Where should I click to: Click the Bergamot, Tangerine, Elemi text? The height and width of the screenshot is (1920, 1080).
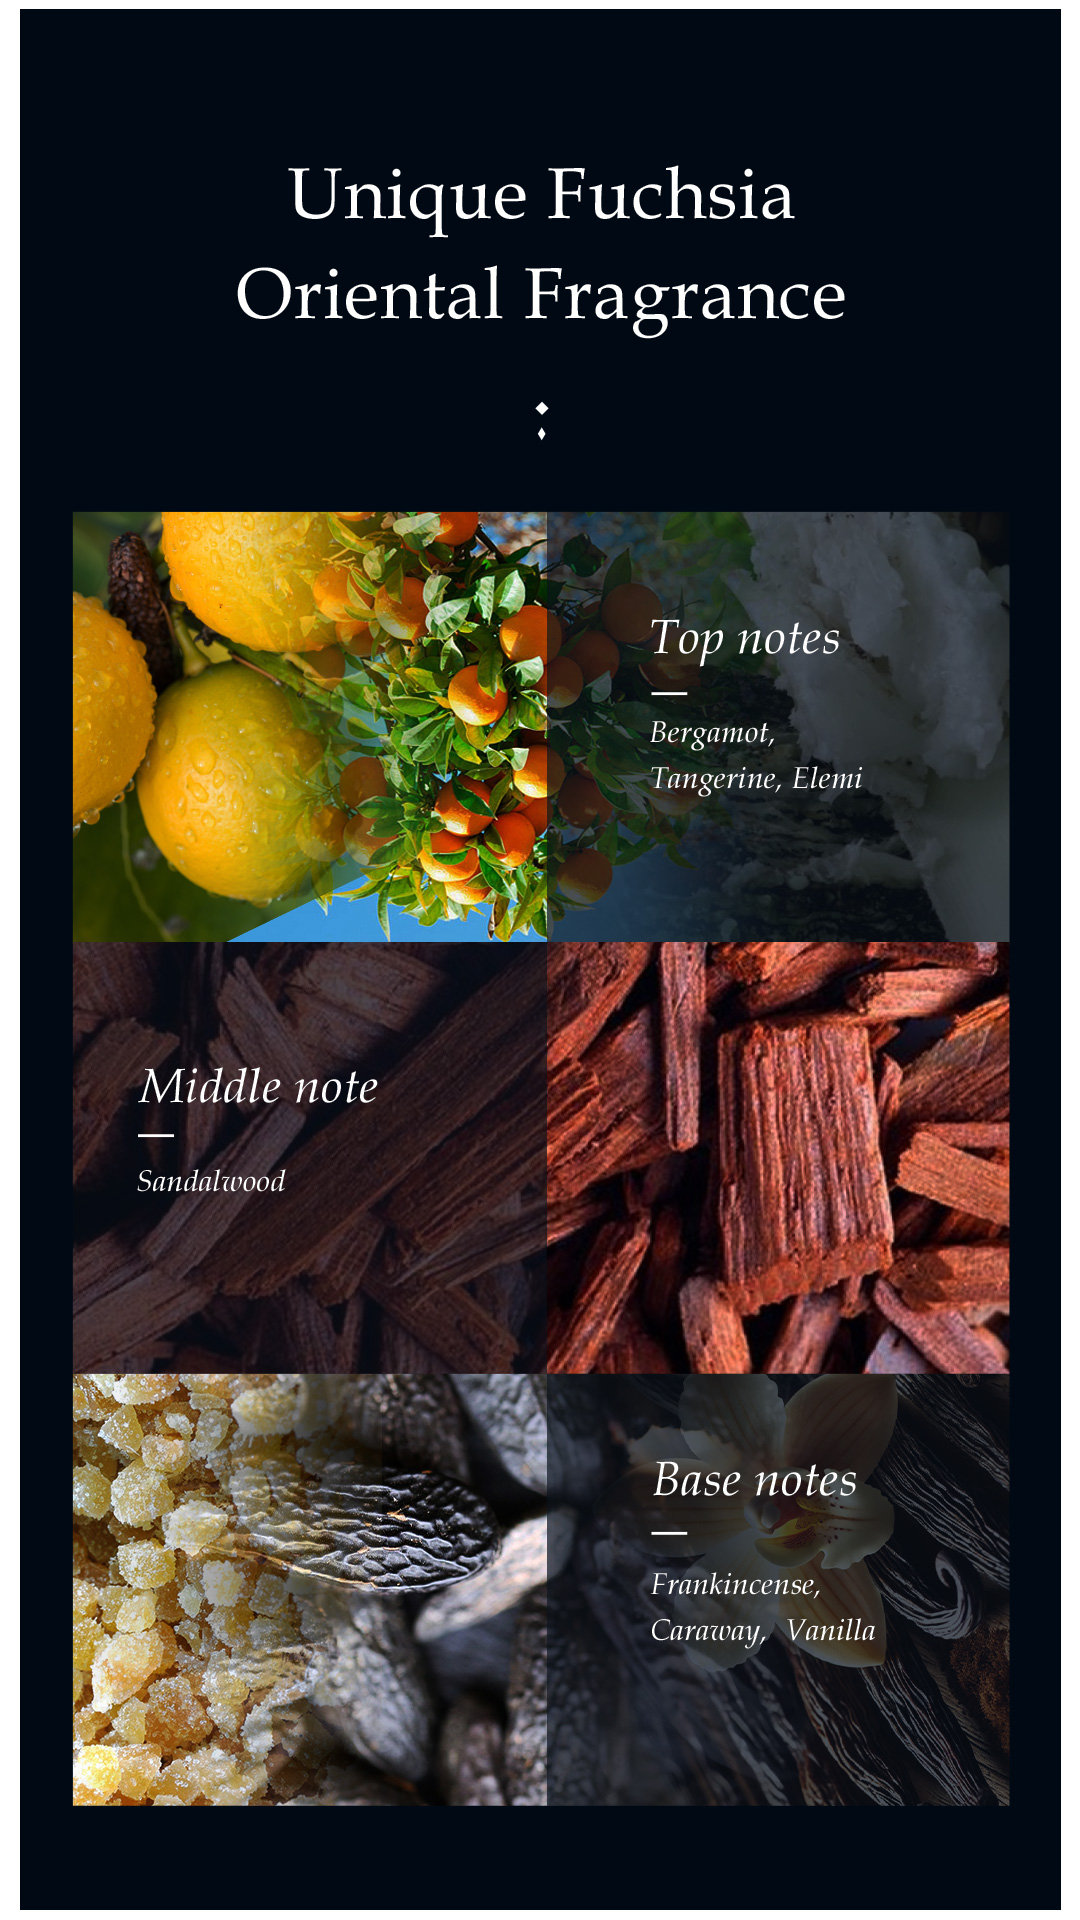coord(756,756)
